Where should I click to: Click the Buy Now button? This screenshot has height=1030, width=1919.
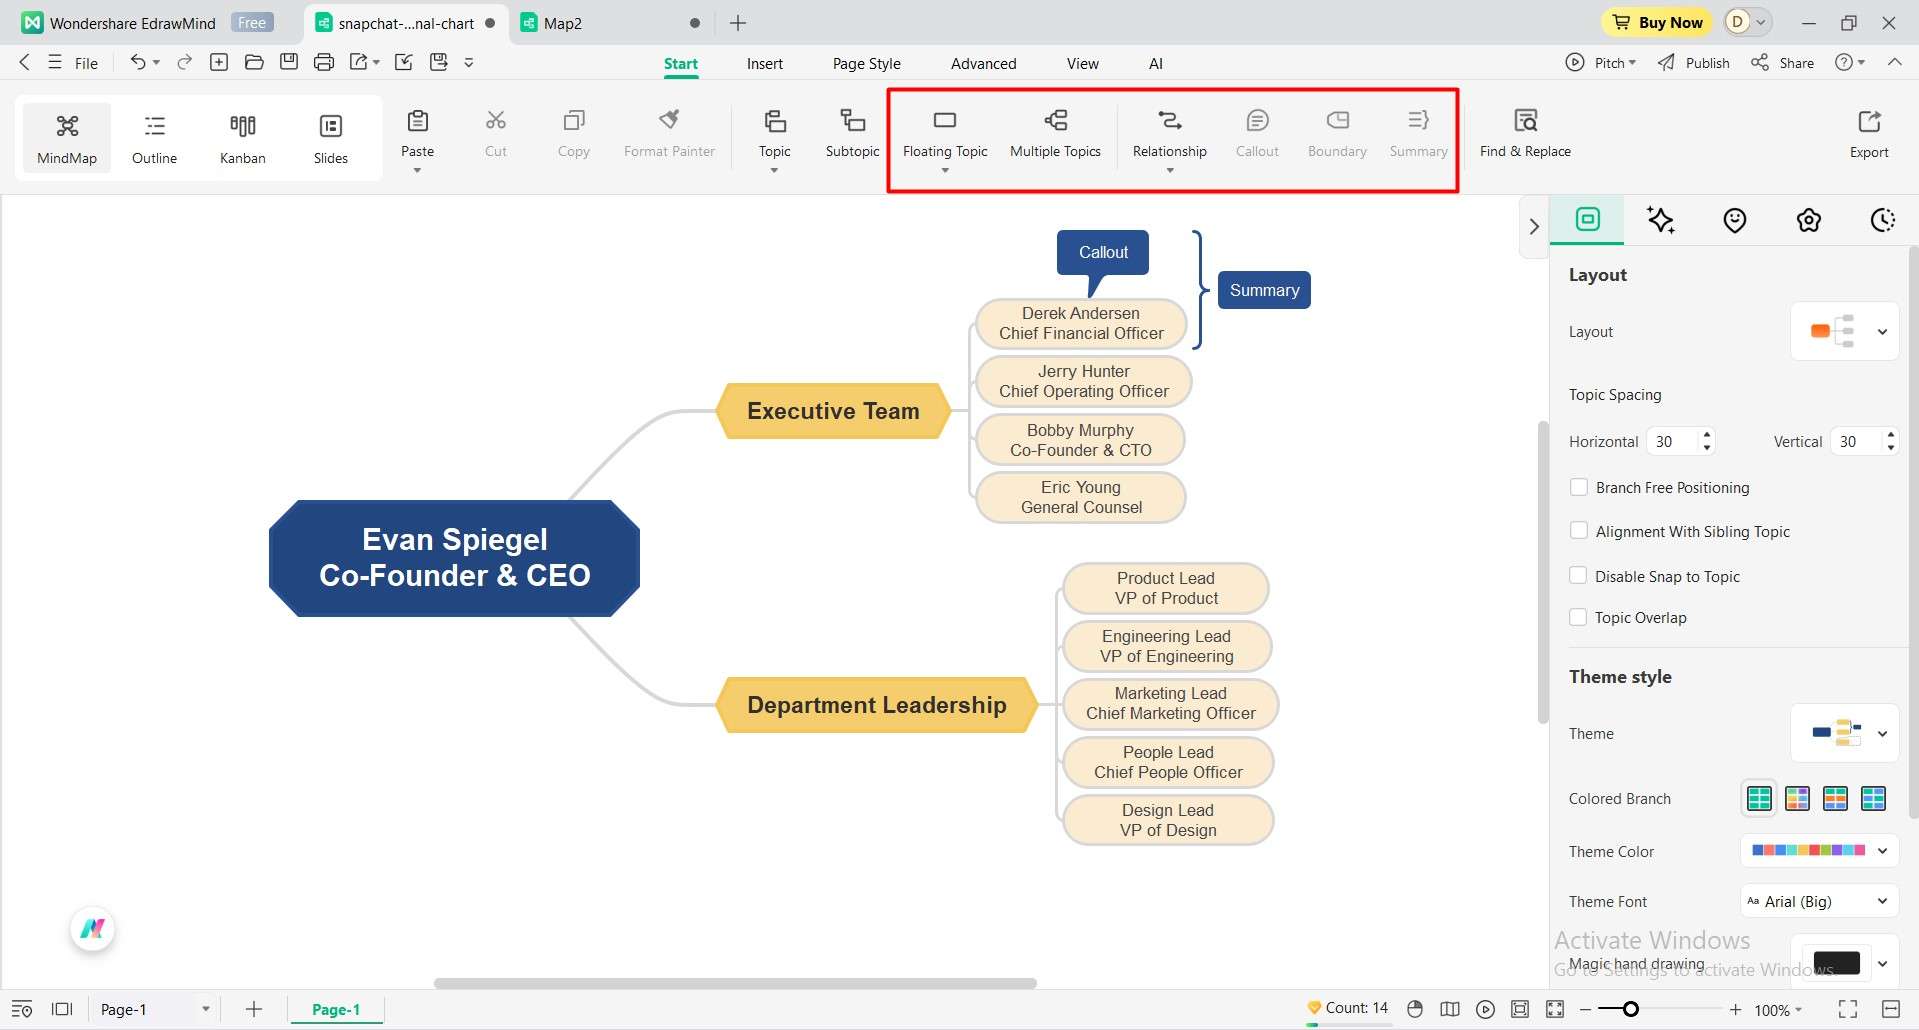click(x=1656, y=22)
